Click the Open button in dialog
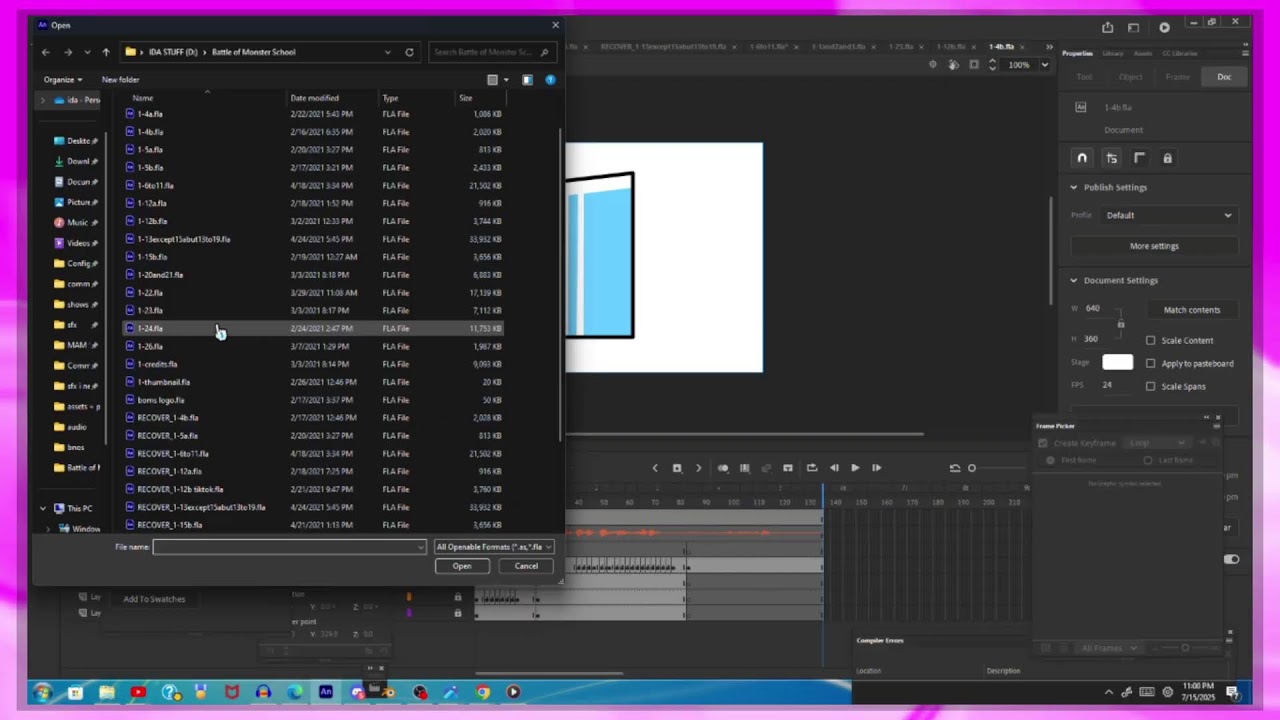Screen dimensions: 1280x720 (461, 566)
